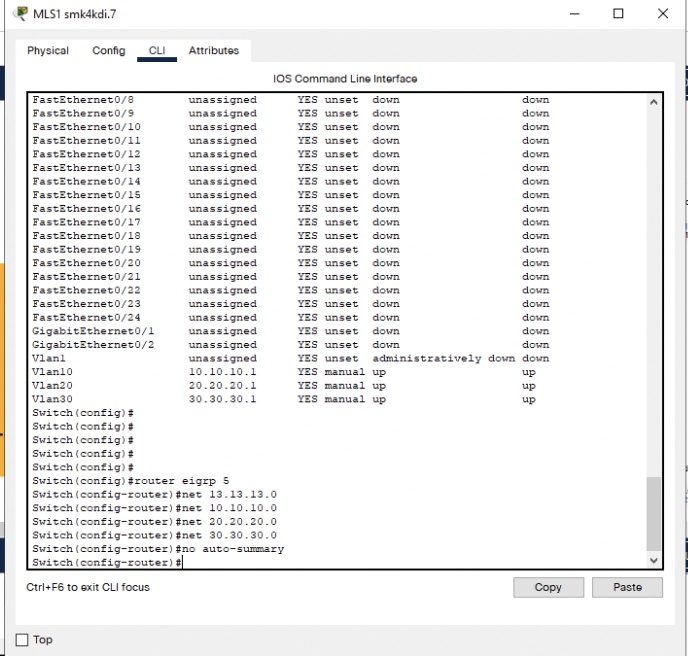Click the 'net 13.13.13.0' command line
688x656 pixels.
(x=154, y=495)
